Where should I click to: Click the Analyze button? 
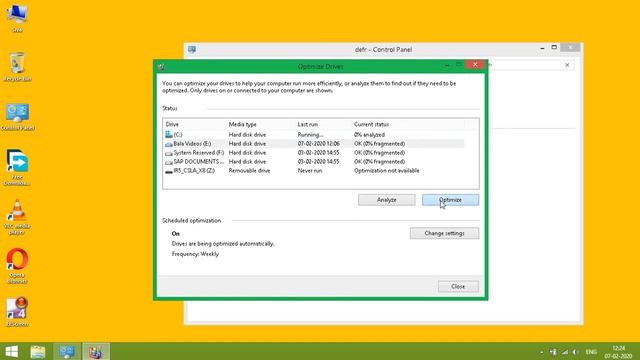click(387, 200)
